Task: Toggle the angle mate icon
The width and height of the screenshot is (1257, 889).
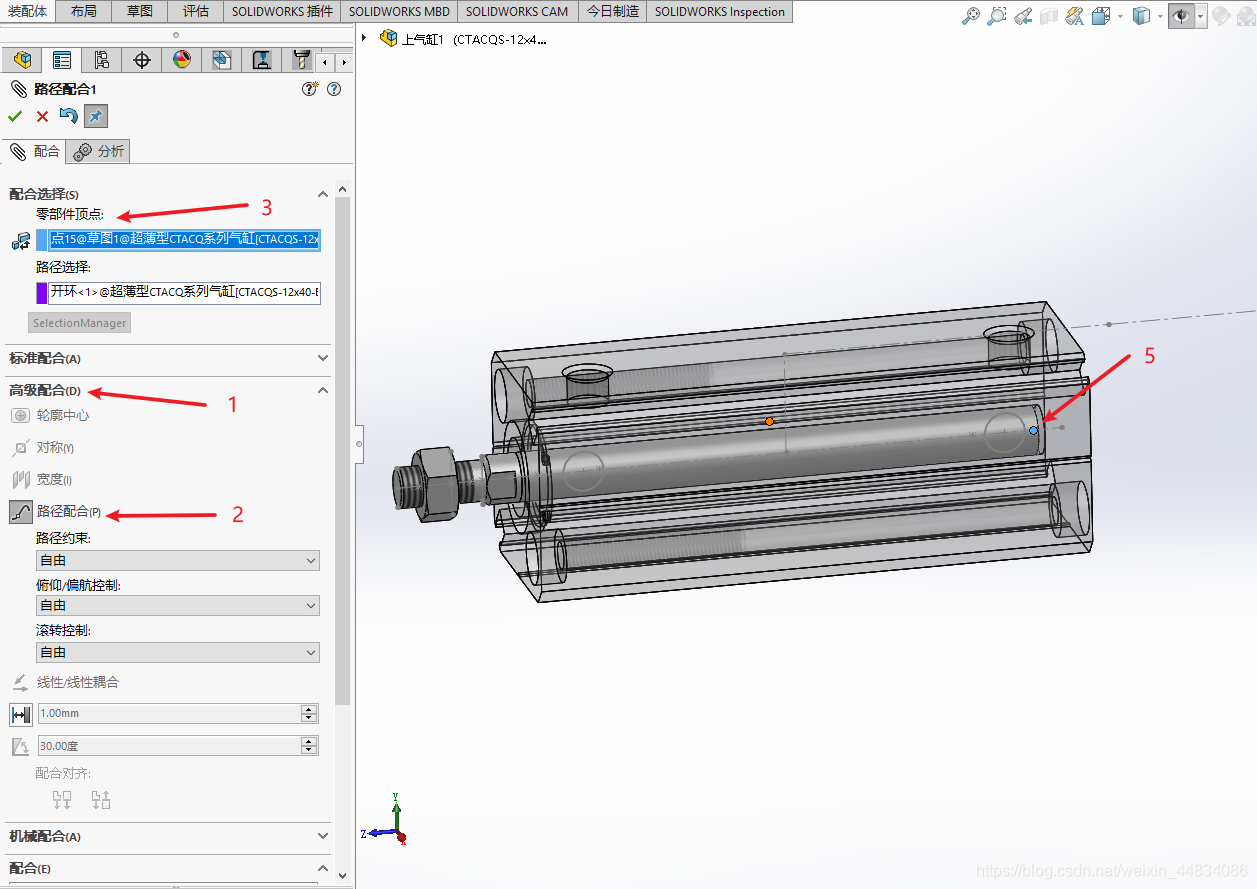Action: click(x=21, y=746)
